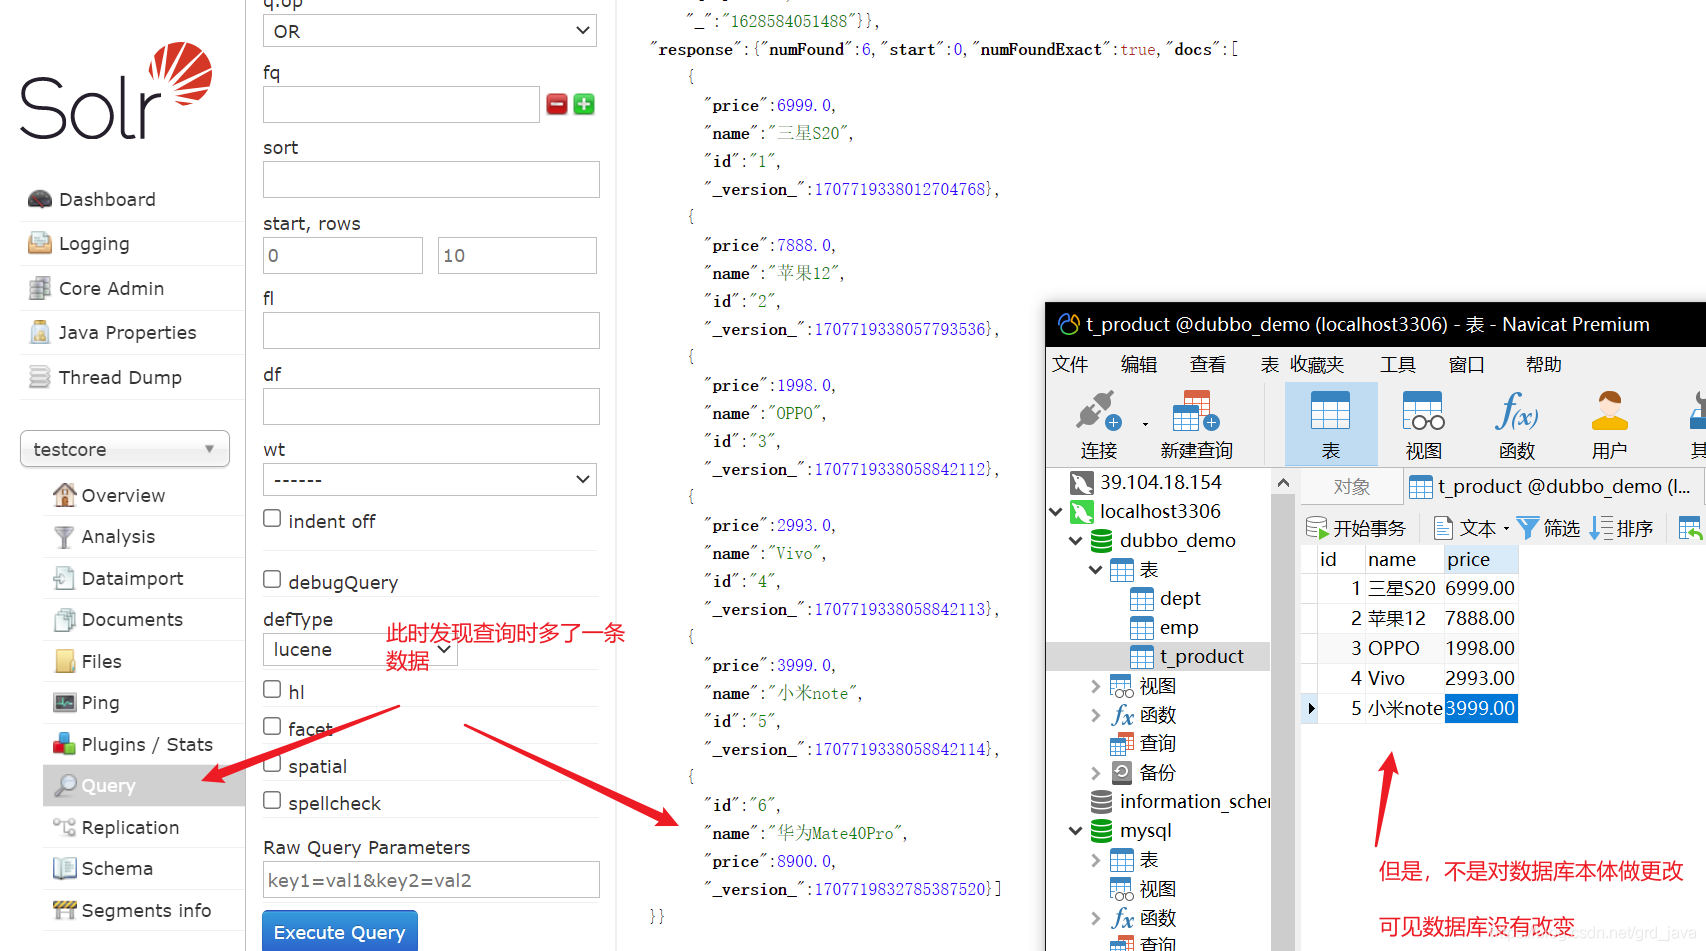
Task: Open the Solr Dashboard page
Action: click(x=106, y=199)
